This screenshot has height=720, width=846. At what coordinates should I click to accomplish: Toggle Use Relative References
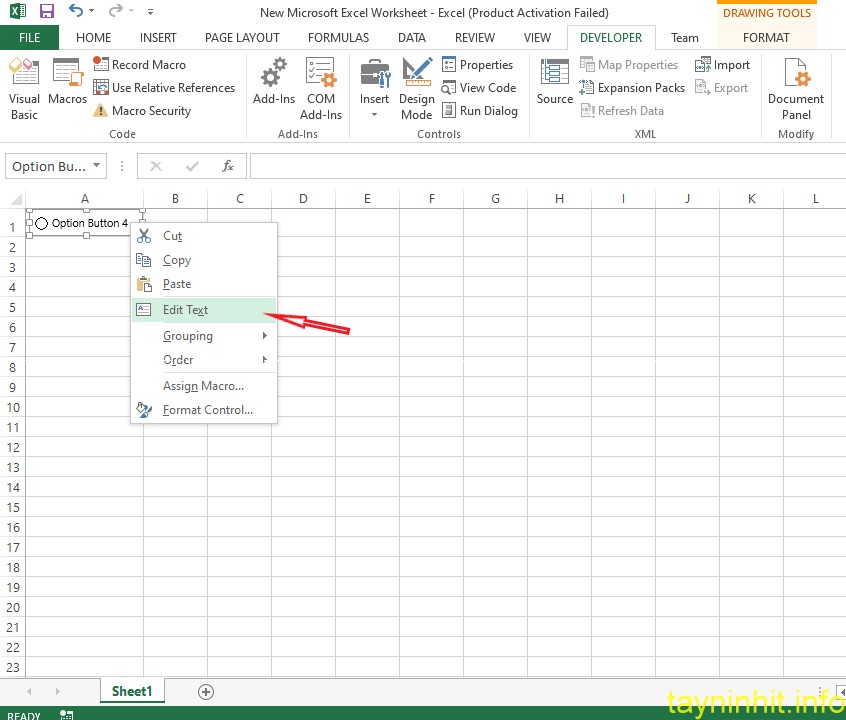(163, 88)
